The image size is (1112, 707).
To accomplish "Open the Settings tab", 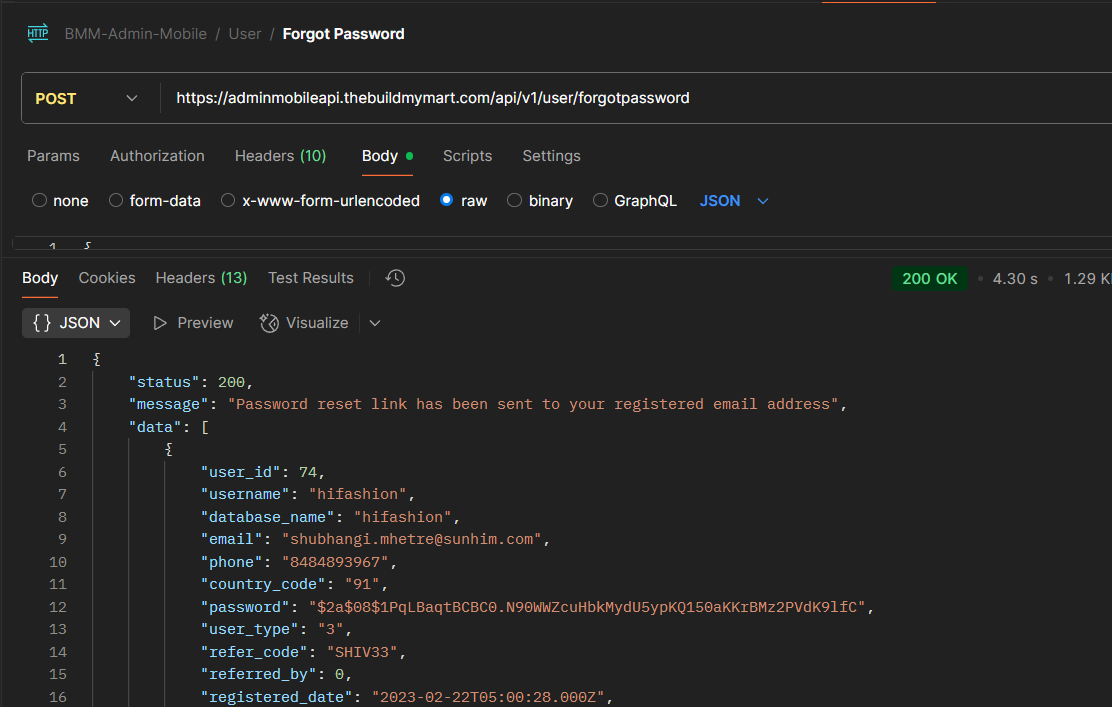I will (x=551, y=156).
